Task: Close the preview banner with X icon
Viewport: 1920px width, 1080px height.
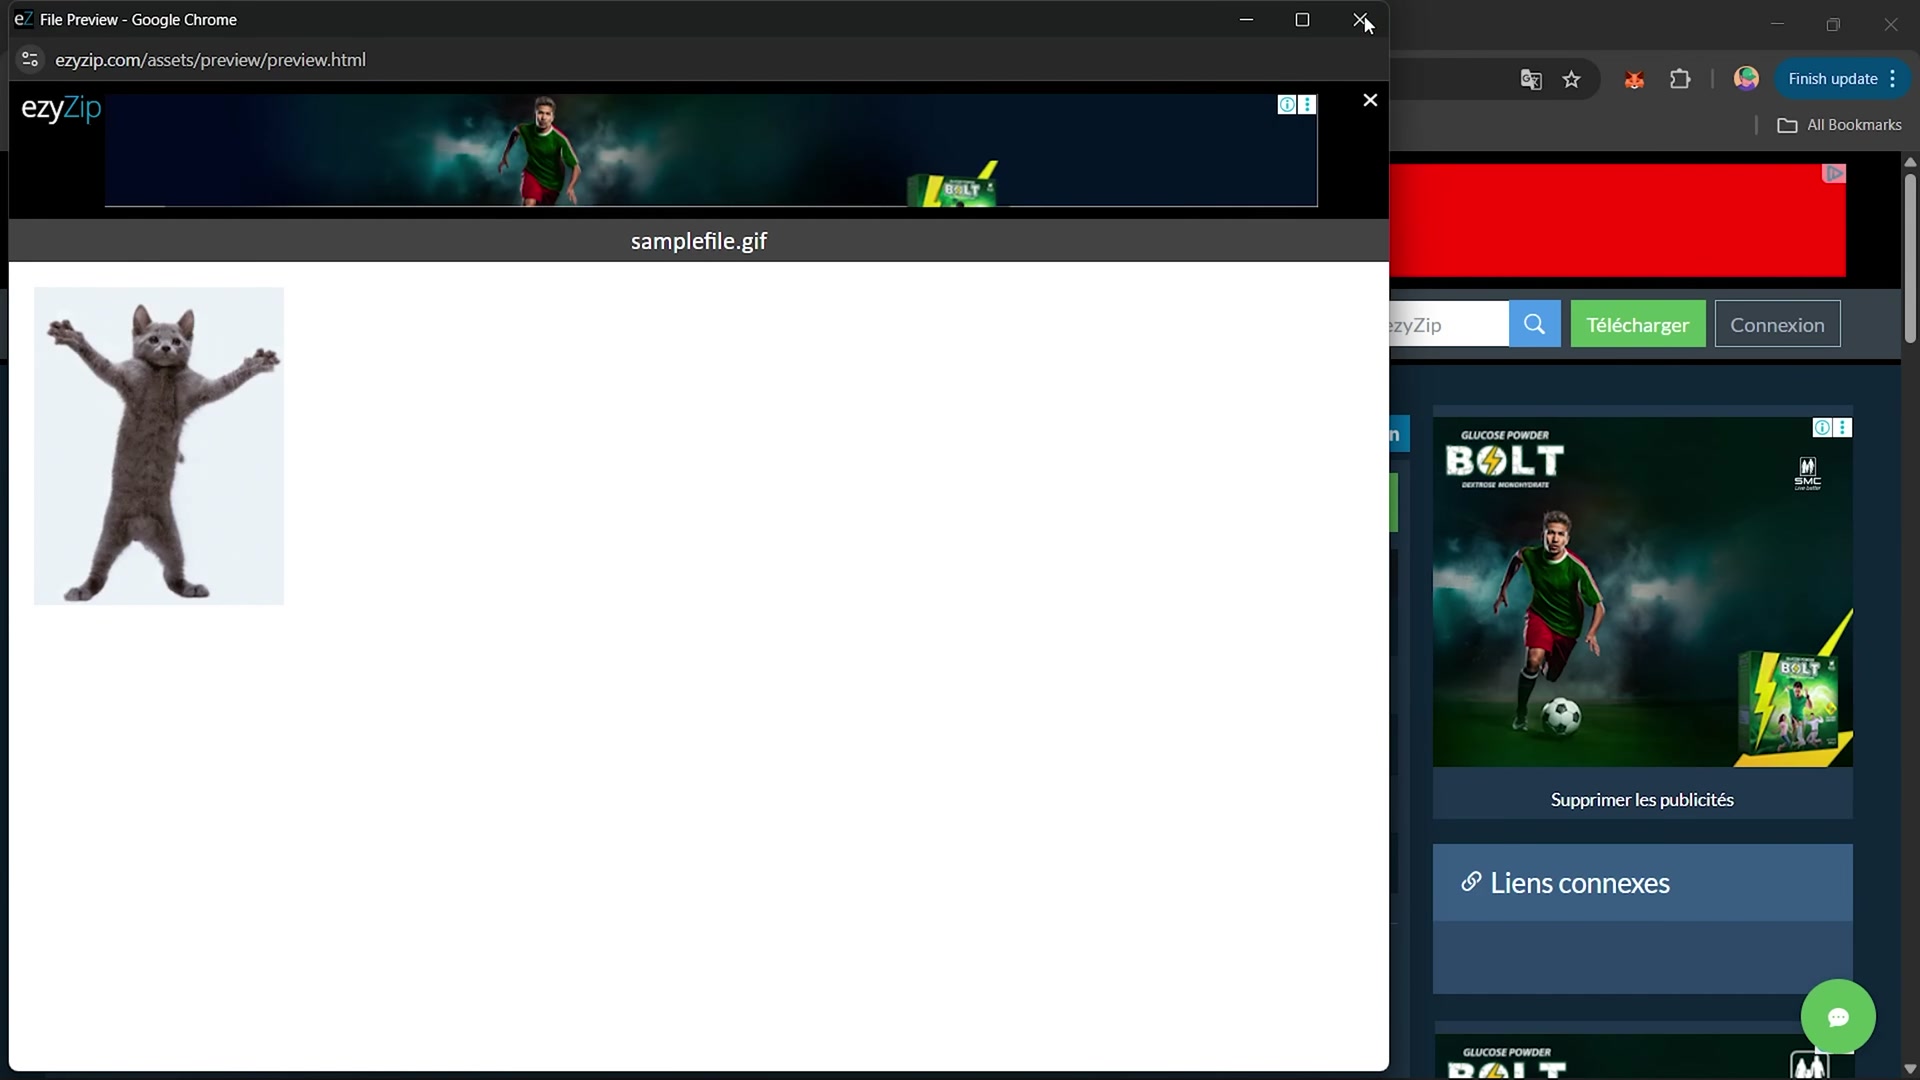Action: coord(1370,100)
